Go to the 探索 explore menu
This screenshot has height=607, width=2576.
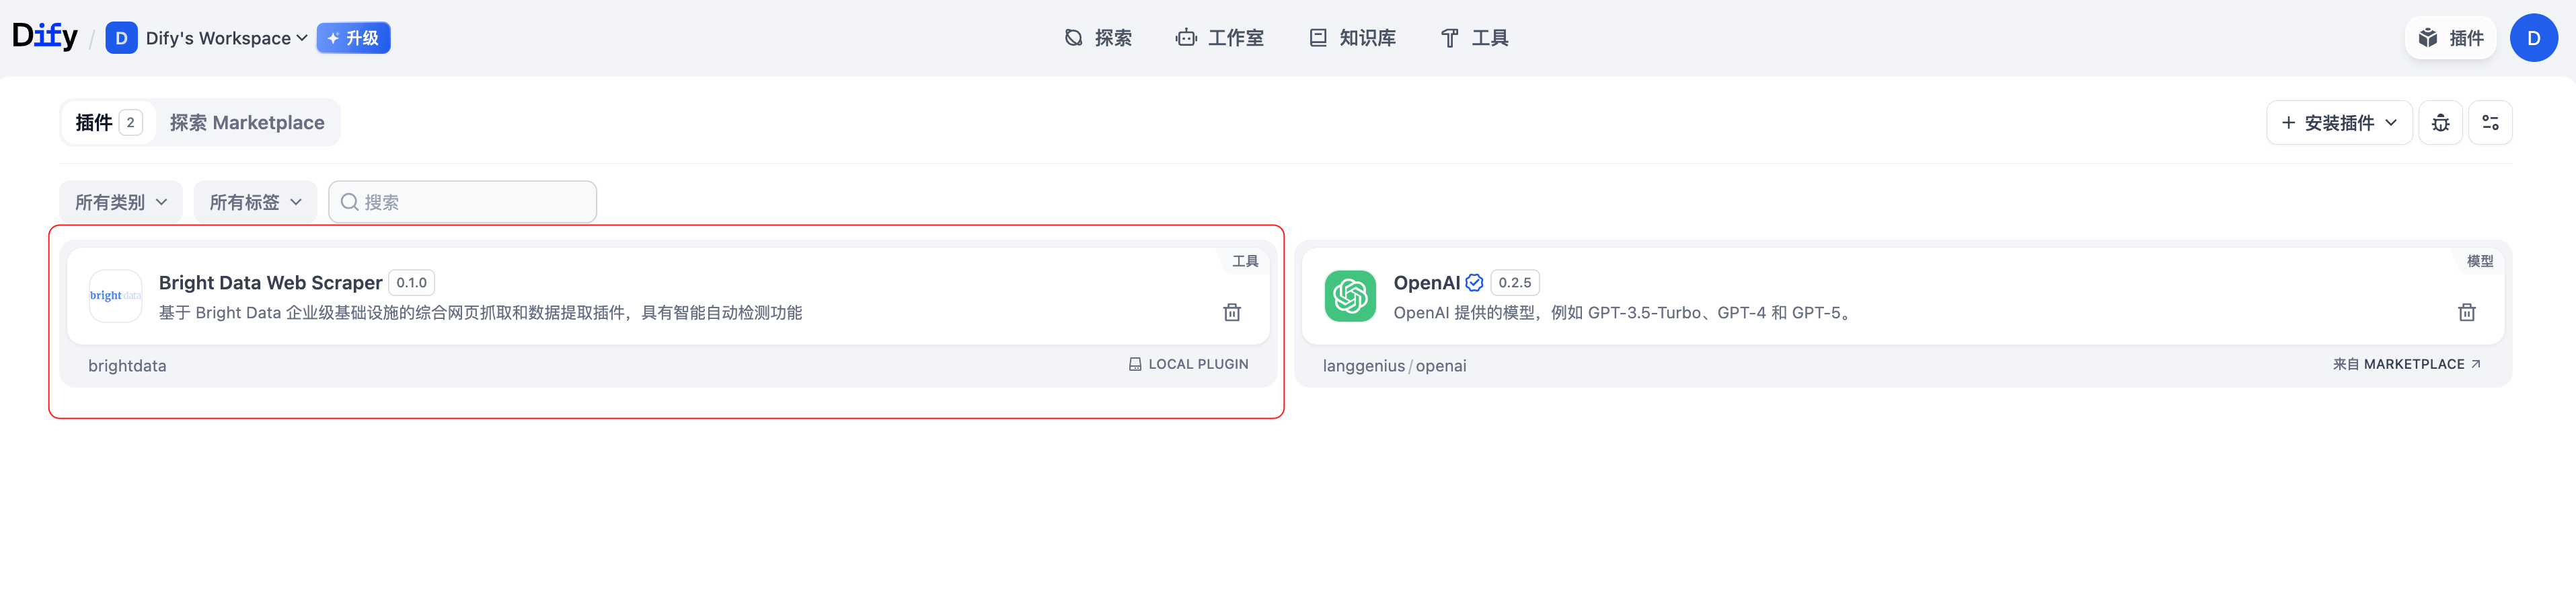click(x=1098, y=38)
